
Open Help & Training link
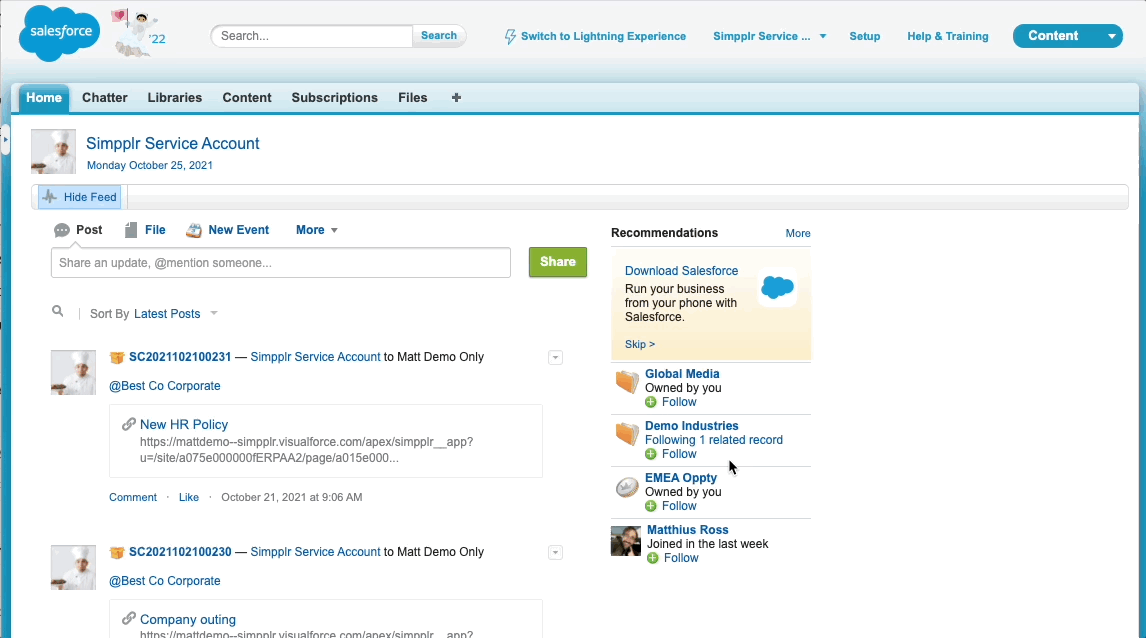[x=948, y=37]
